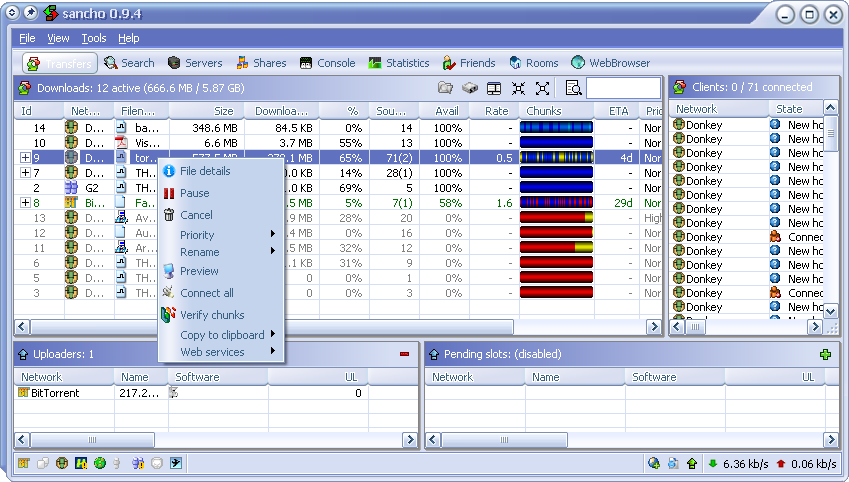
Task: Sort downloads by the Size column header
Action: point(204,111)
